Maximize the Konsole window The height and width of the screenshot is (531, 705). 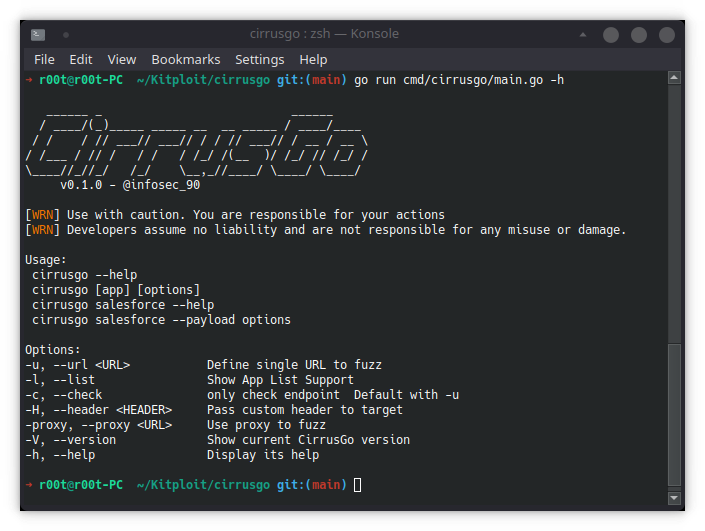(638, 35)
